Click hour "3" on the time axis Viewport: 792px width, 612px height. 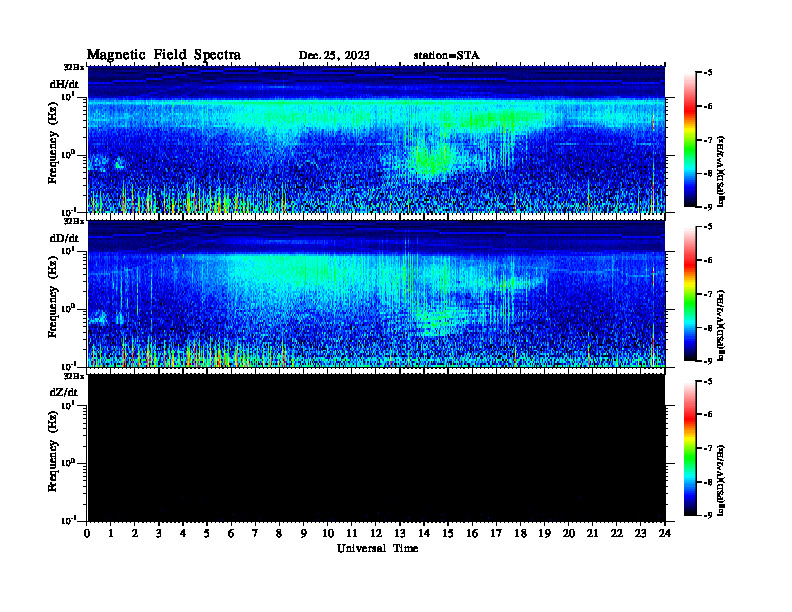[x=159, y=533]
